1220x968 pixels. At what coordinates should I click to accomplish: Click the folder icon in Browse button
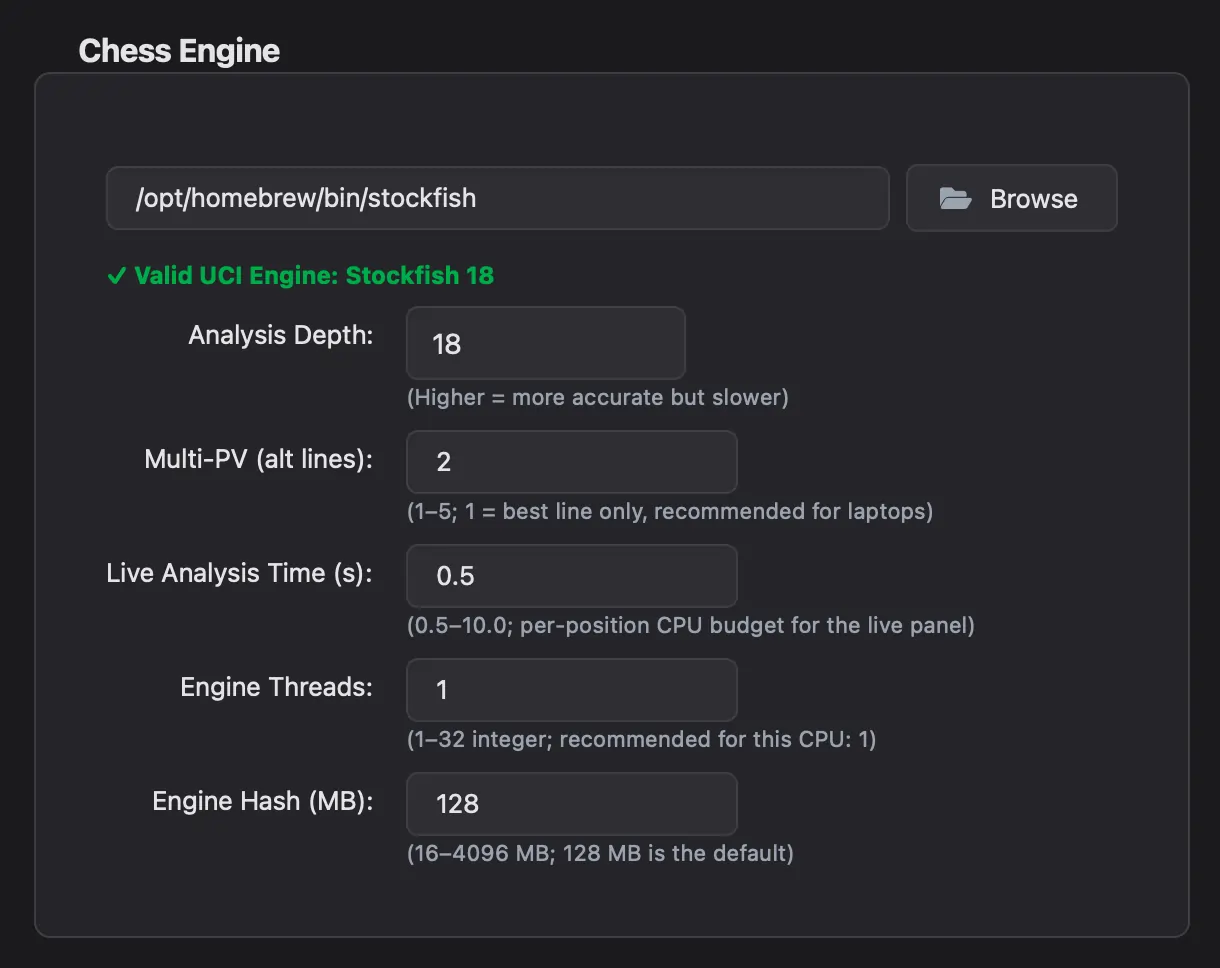(955, 198)
